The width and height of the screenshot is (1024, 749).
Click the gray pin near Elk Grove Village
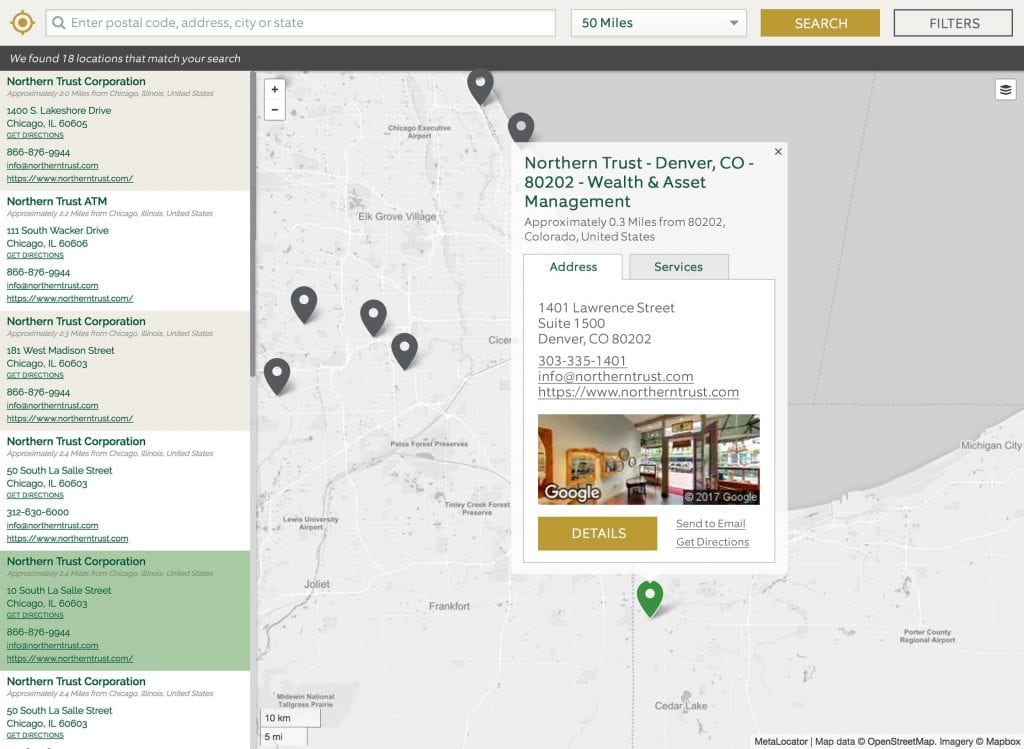[x=305, y=302]
